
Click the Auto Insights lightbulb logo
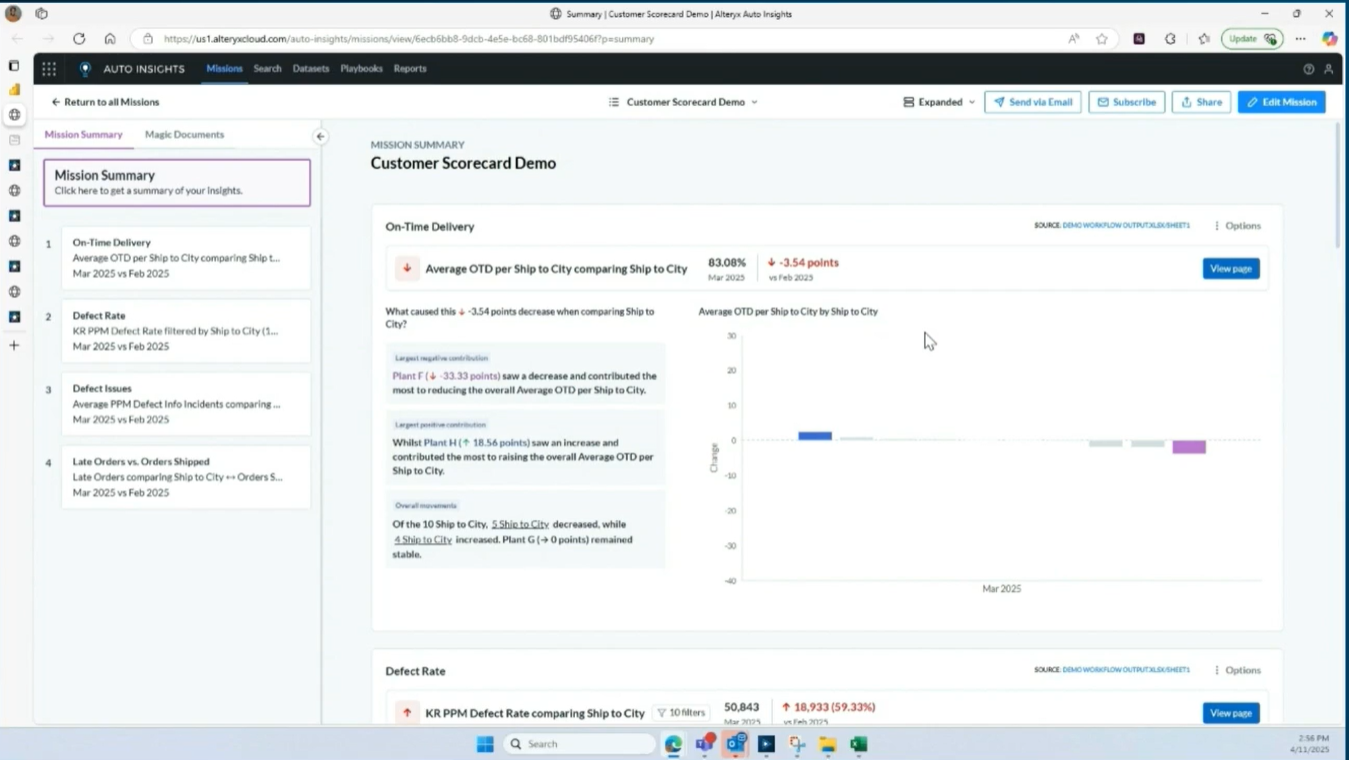(x=85, y=69)
